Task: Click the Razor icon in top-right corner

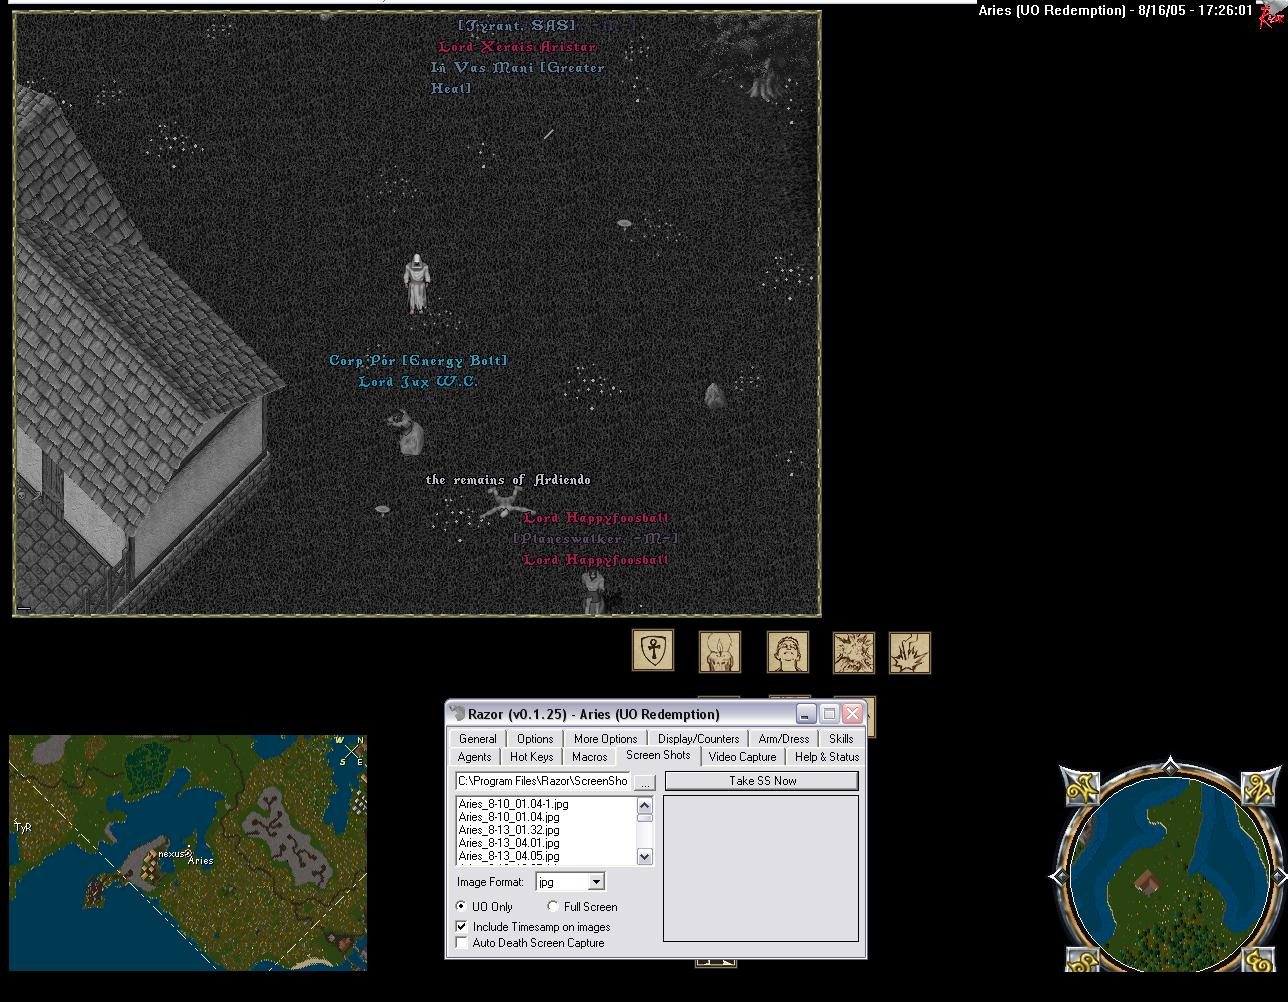Action: pyautogui.click(x=1270, y=16)
